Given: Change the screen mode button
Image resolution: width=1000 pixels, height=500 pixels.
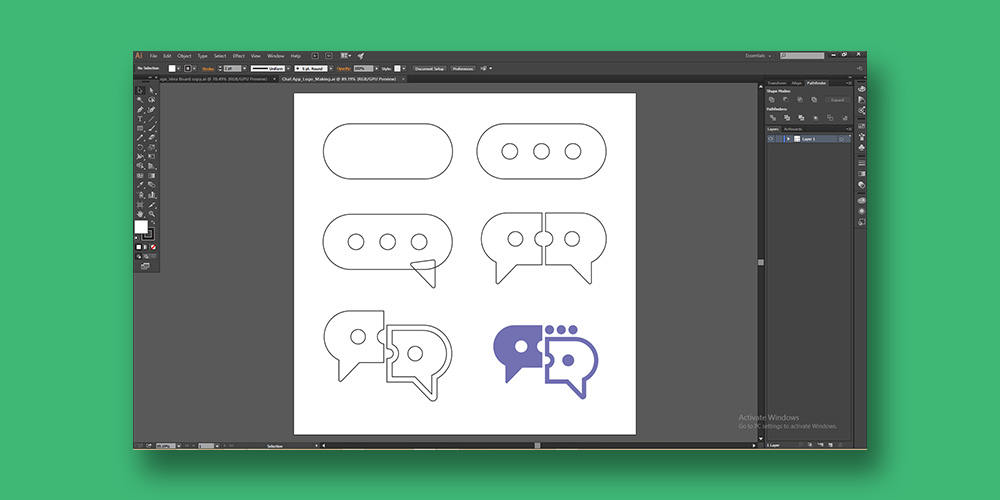Looking at the screenshot, I should click(145, 265).
